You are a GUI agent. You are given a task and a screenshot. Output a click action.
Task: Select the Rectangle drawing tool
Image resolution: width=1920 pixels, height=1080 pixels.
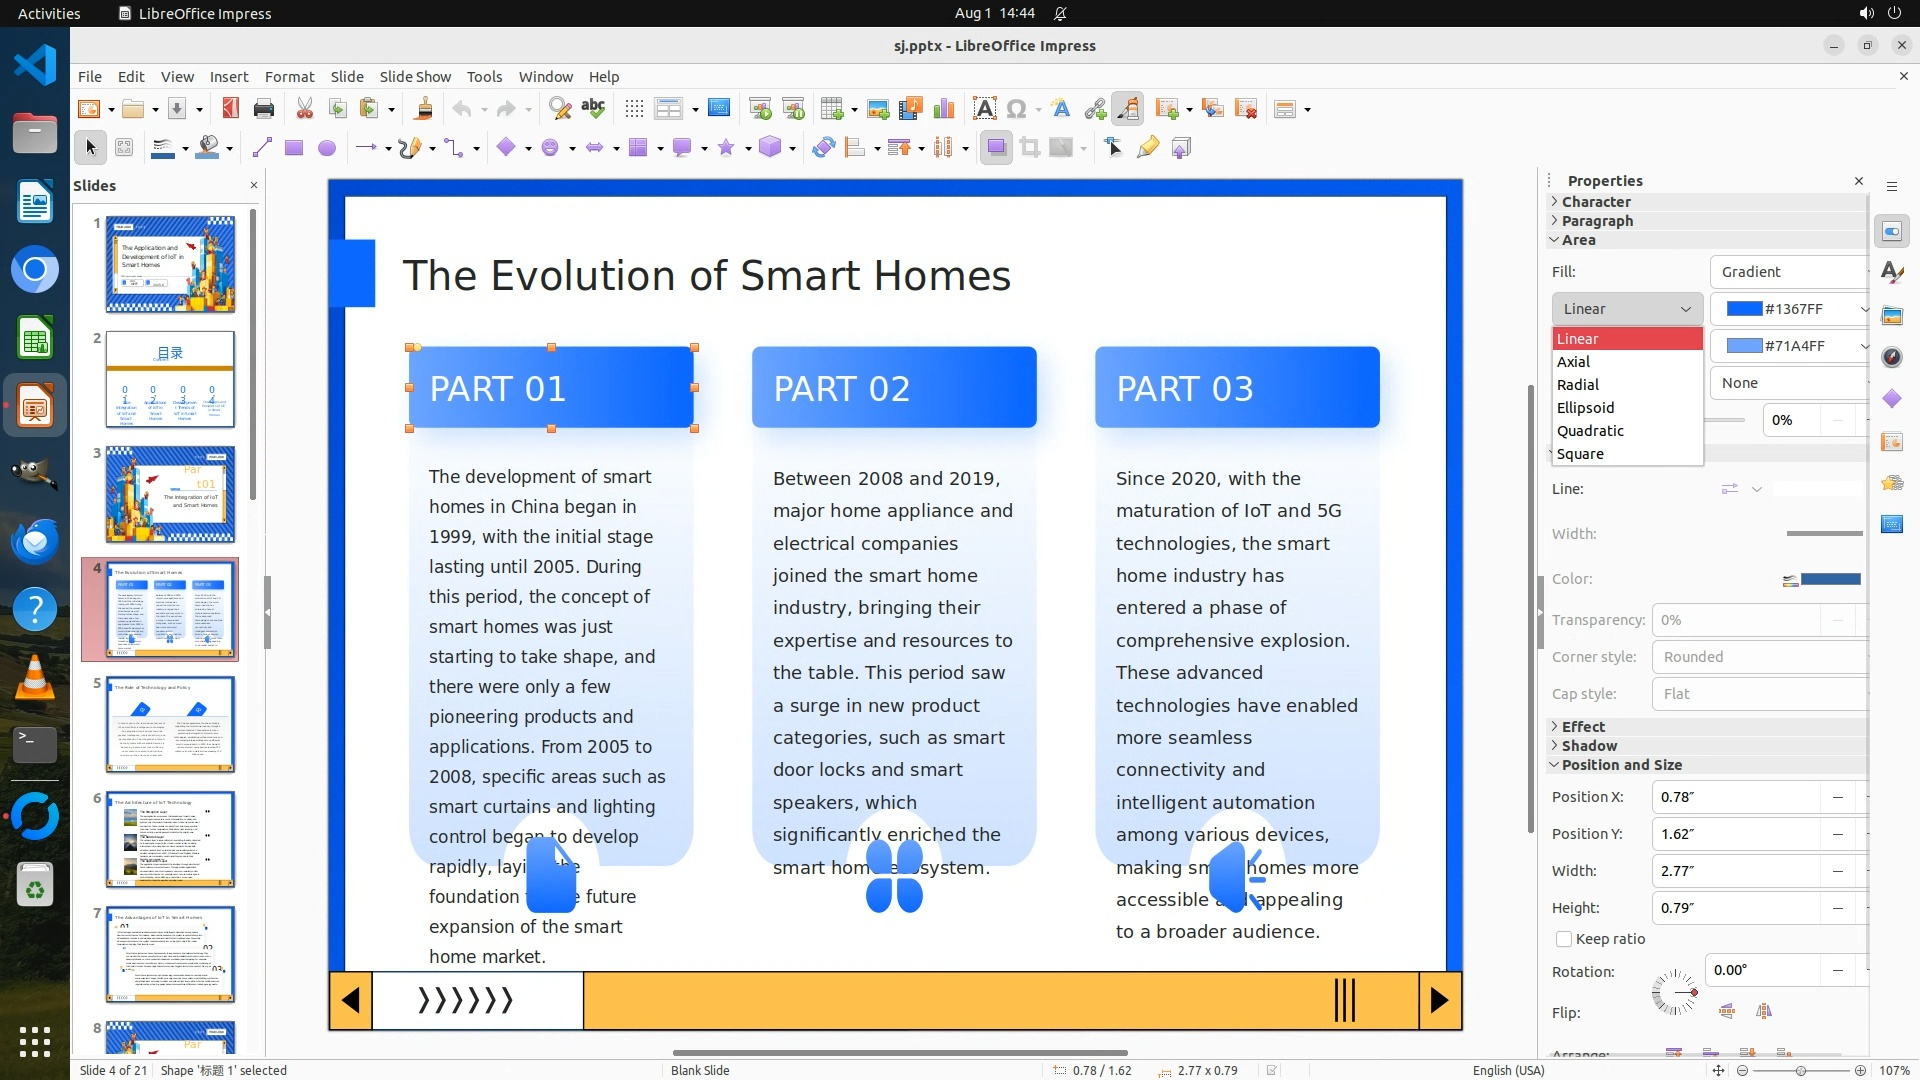pyautogui.click(x=294, y=148)
